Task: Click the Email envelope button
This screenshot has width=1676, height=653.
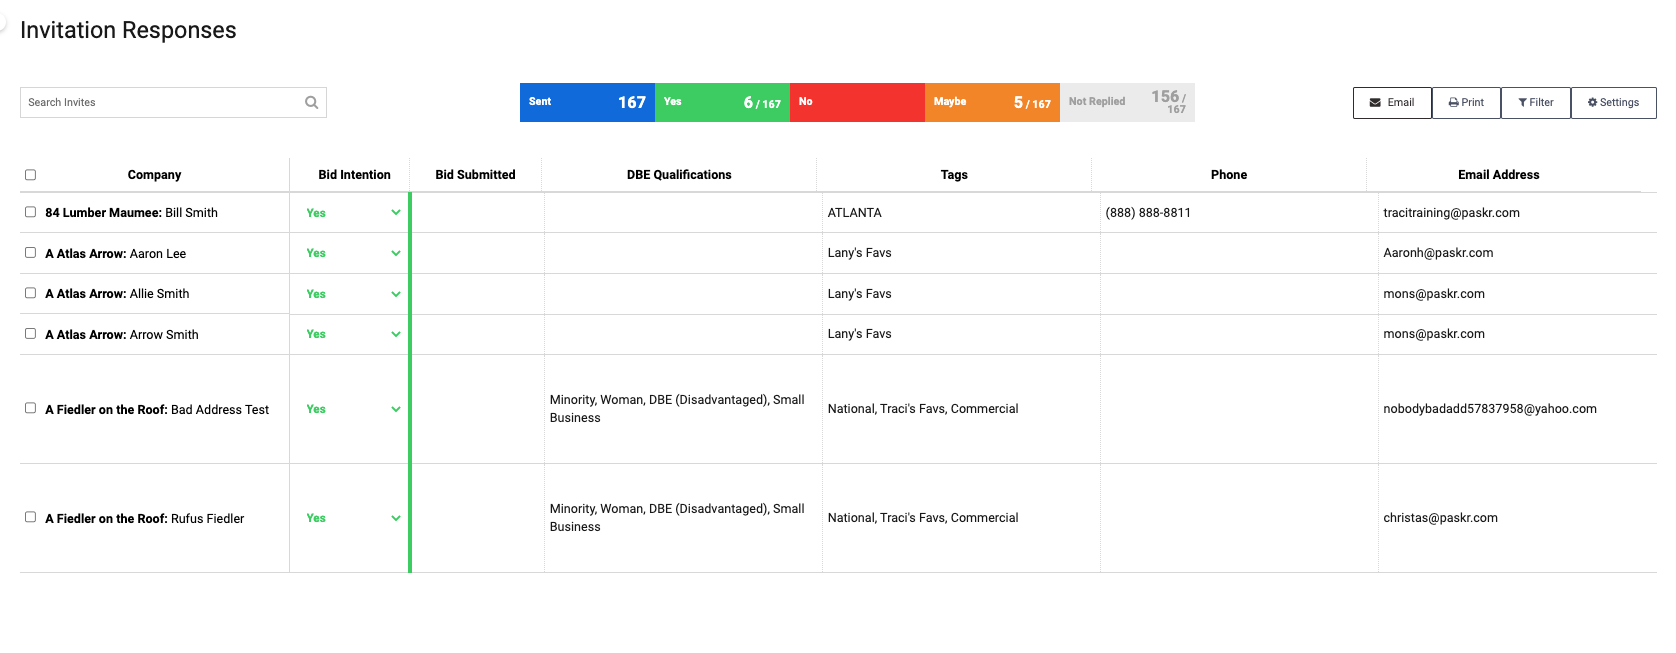Action: 1392,103
